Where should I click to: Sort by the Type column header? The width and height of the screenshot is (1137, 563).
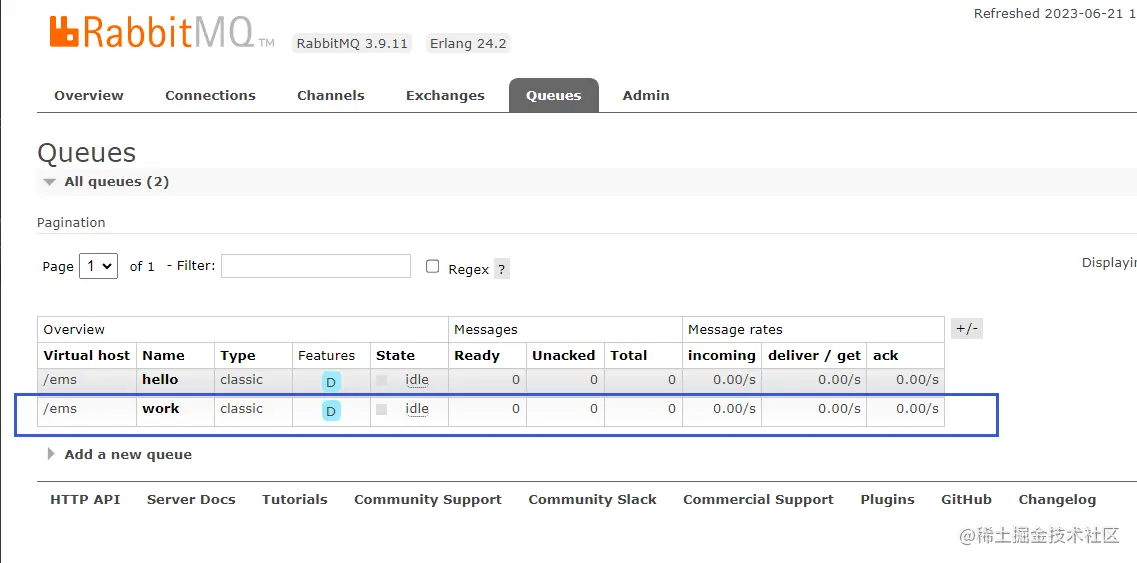[x=238, y=356]
